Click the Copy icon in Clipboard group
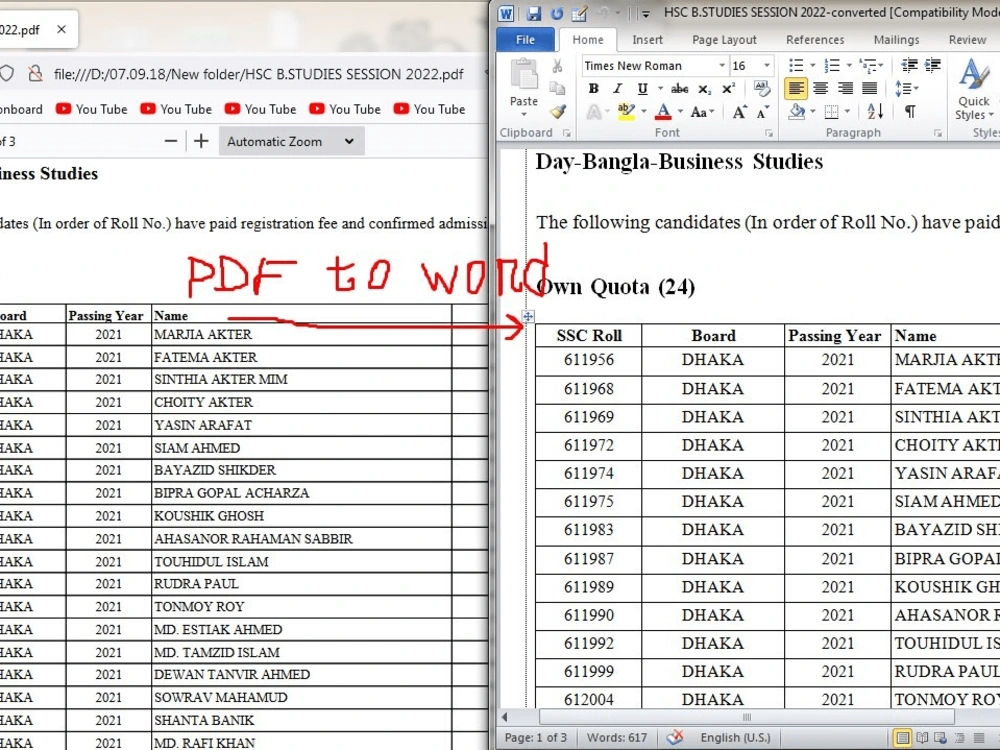The width and height of the screenshot is (1000, 750). tap(557, 88)
